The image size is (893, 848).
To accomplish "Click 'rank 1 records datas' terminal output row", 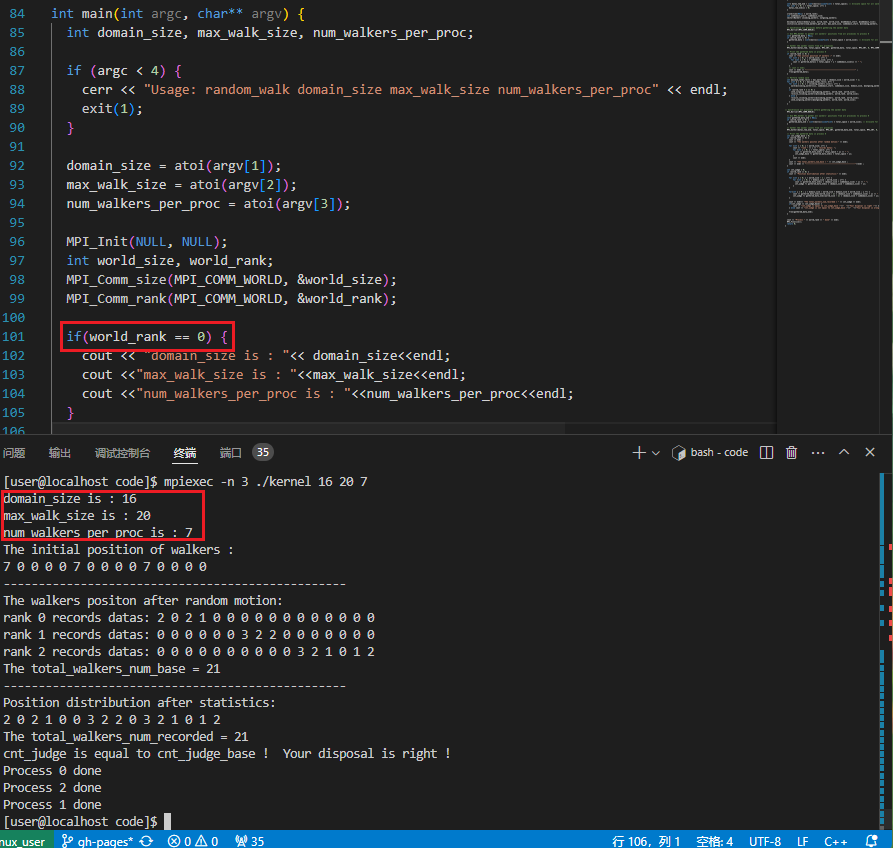I will [x=189, y=634].
